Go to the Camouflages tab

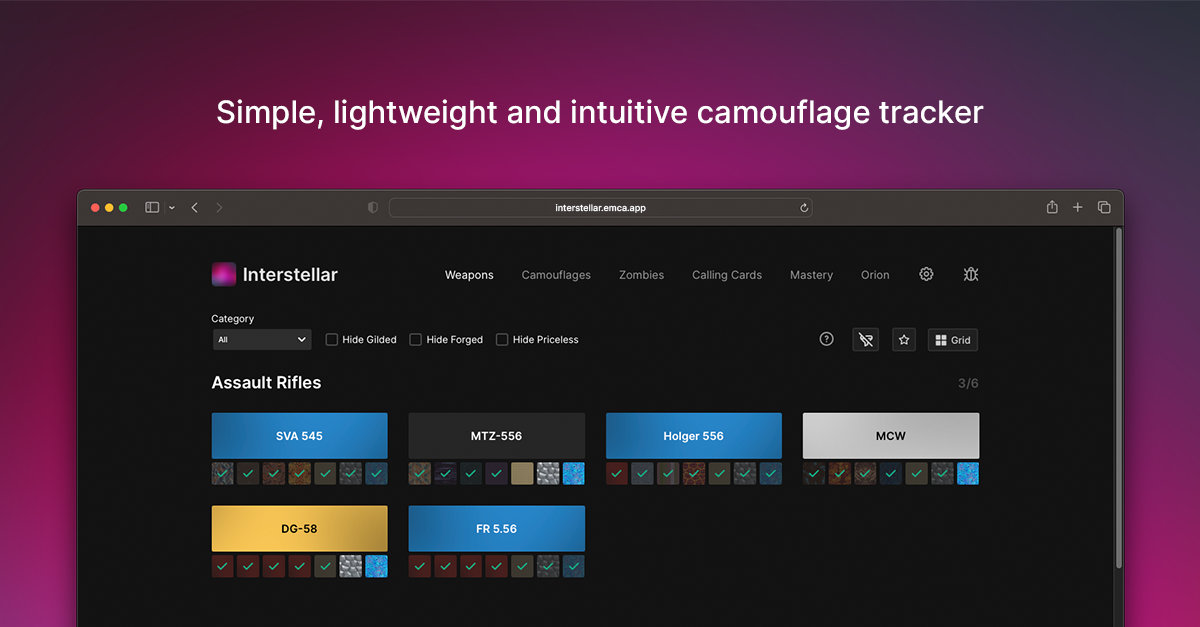click(x=556, y=275)
